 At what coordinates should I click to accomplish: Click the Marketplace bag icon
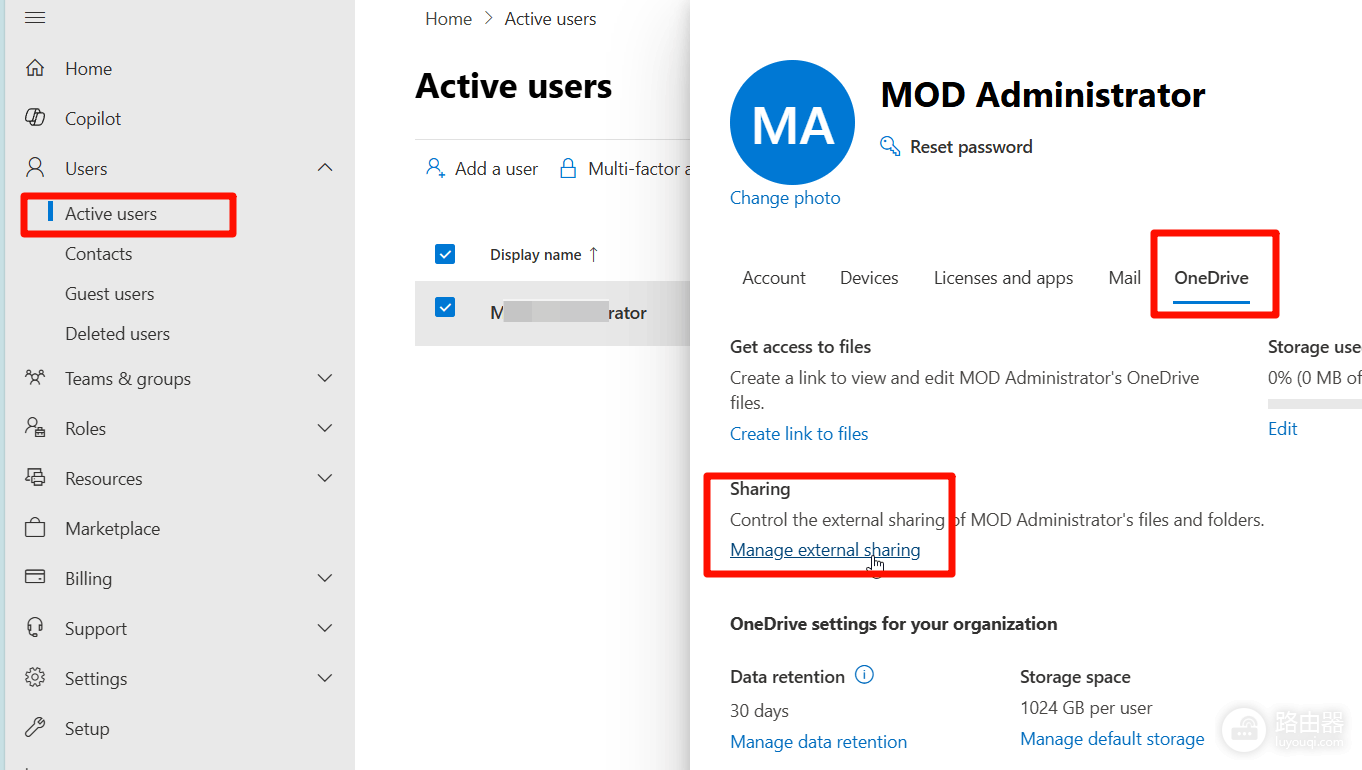[x=35, y=528]
